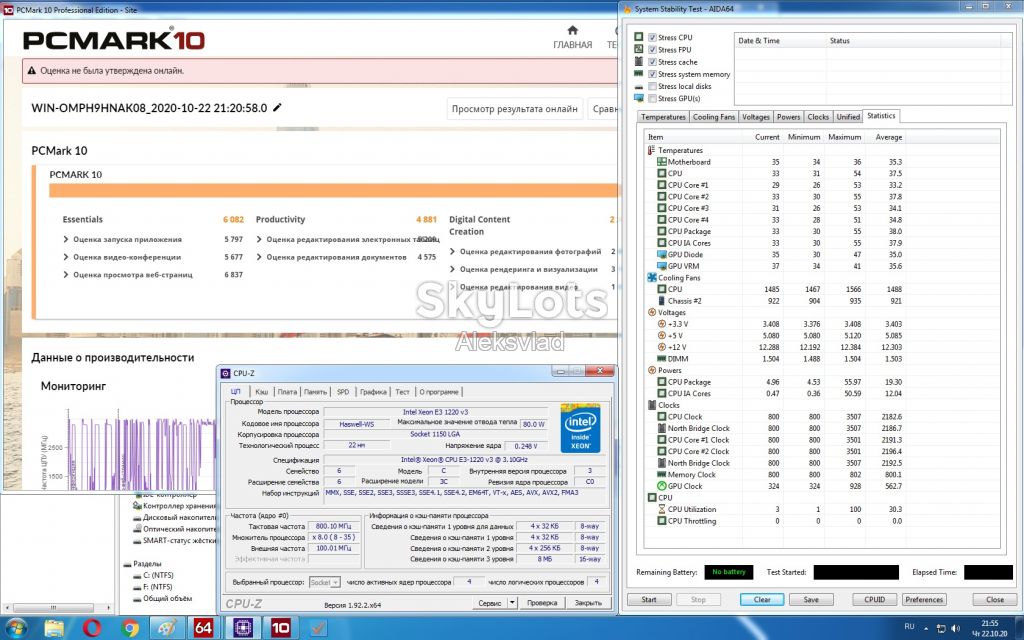1024x640 pixels.
Task: Click the orange PCMARK 10 score bar
Action: tap(333, 191)
